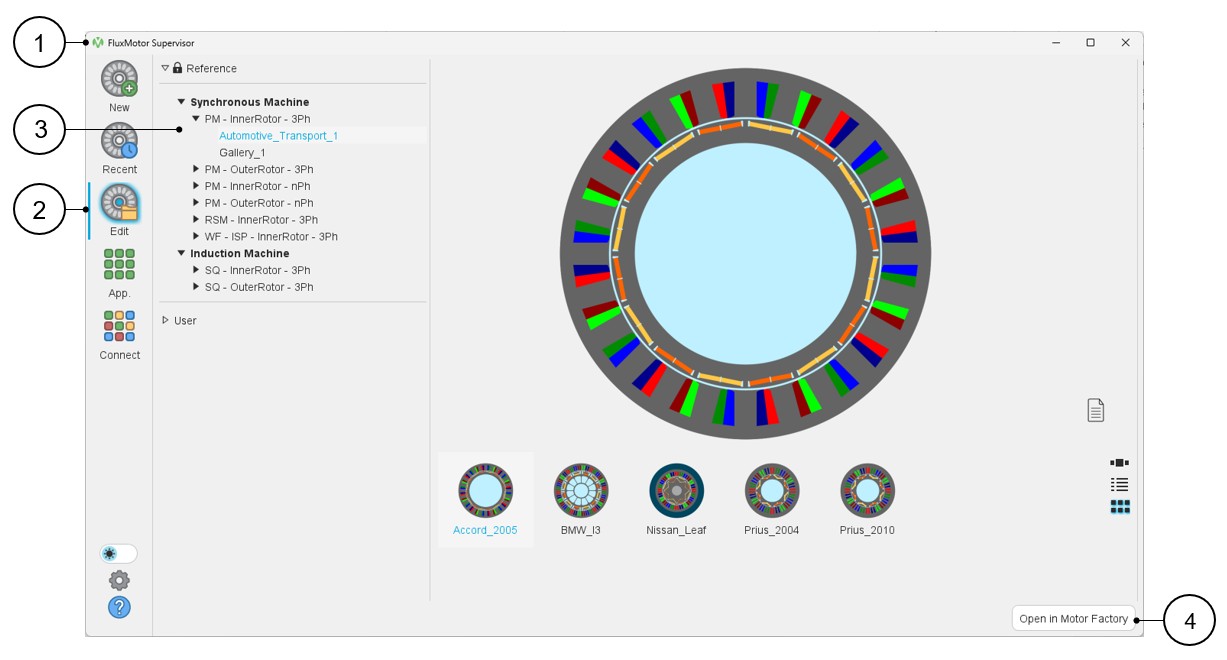This screenshot has height=660, width=1227.
Task: Expand the User section
Action: tap(166, 320)
